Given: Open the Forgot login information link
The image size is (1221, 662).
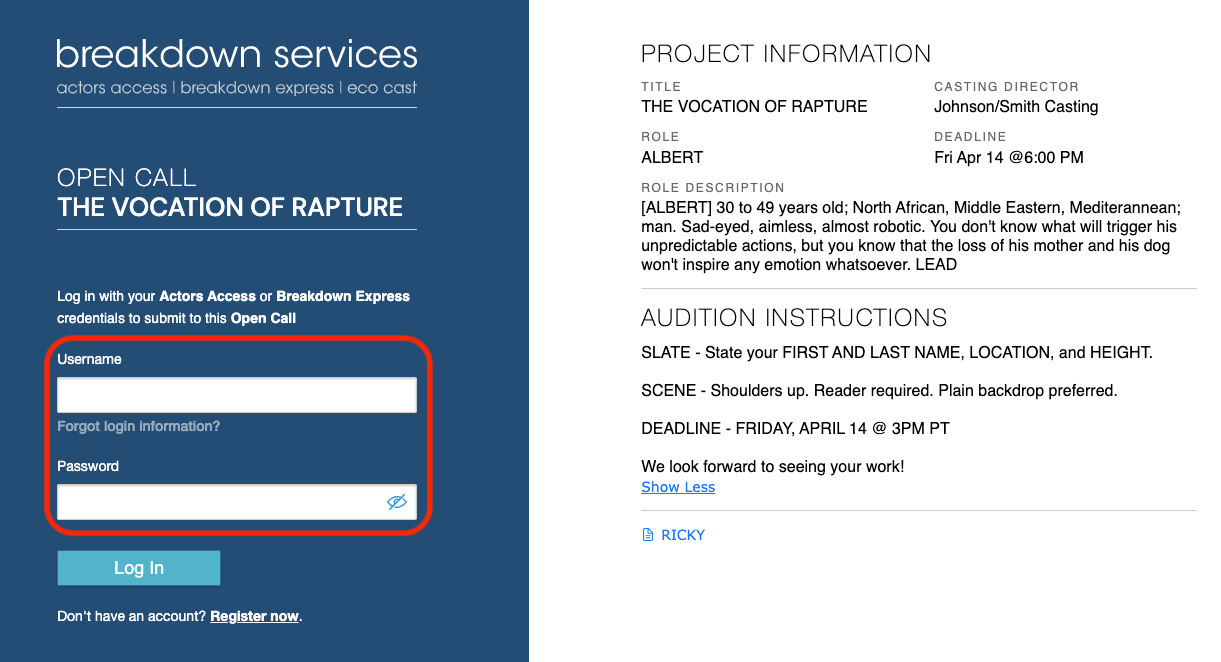Looking at the screenshot, I should click(138, 426).
